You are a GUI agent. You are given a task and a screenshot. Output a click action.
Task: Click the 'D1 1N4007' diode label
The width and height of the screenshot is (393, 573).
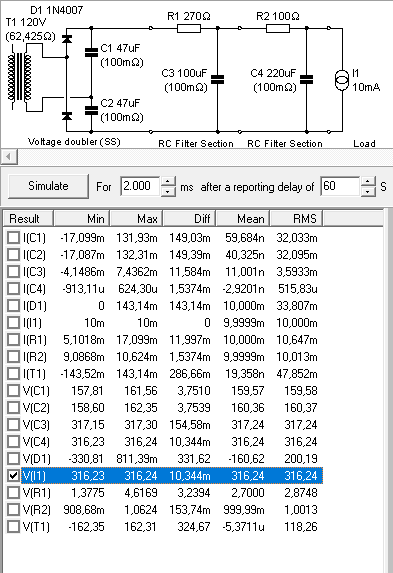pyautogui.click(x=56, y=10)
